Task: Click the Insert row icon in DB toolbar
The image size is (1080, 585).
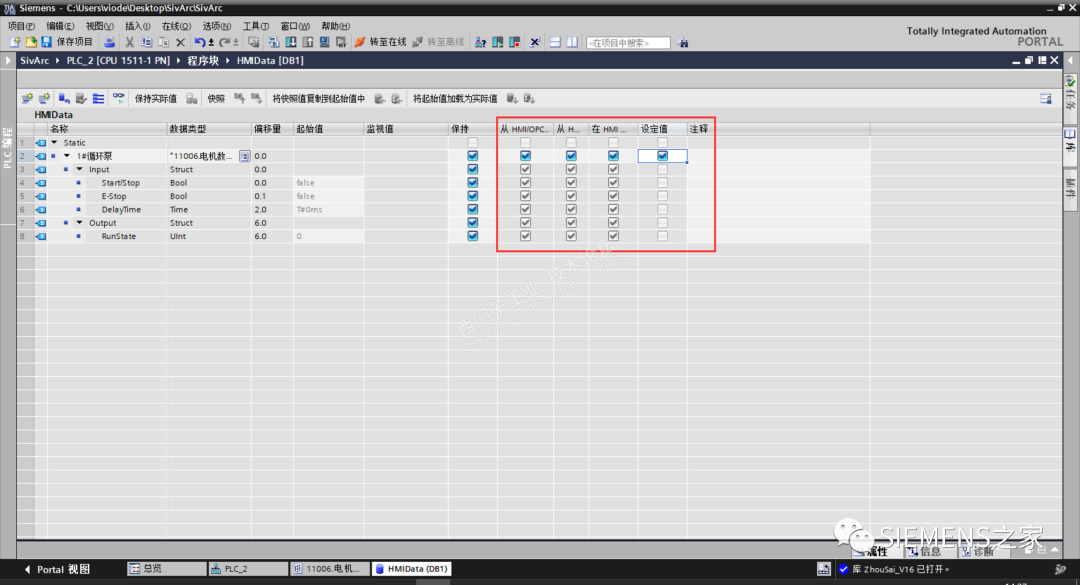Action: (x=27, y=99)
